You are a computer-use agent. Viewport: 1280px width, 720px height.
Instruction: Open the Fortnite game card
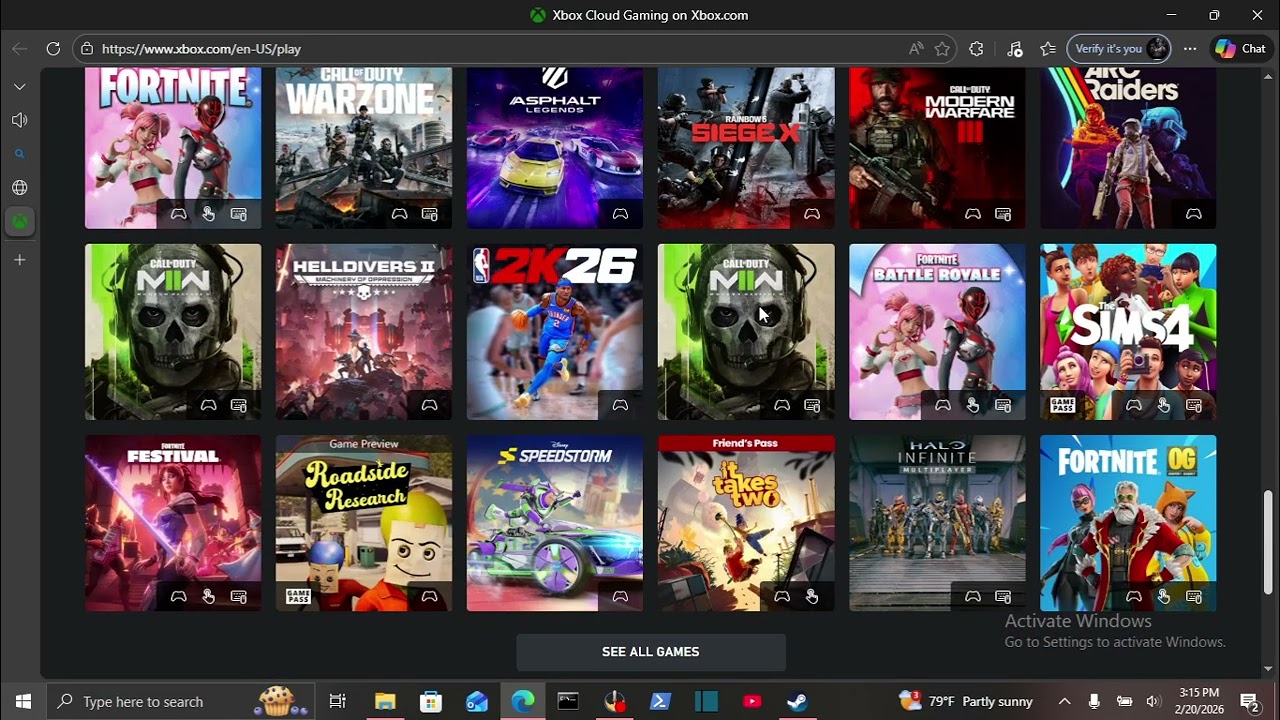click(x=173, y=148)
